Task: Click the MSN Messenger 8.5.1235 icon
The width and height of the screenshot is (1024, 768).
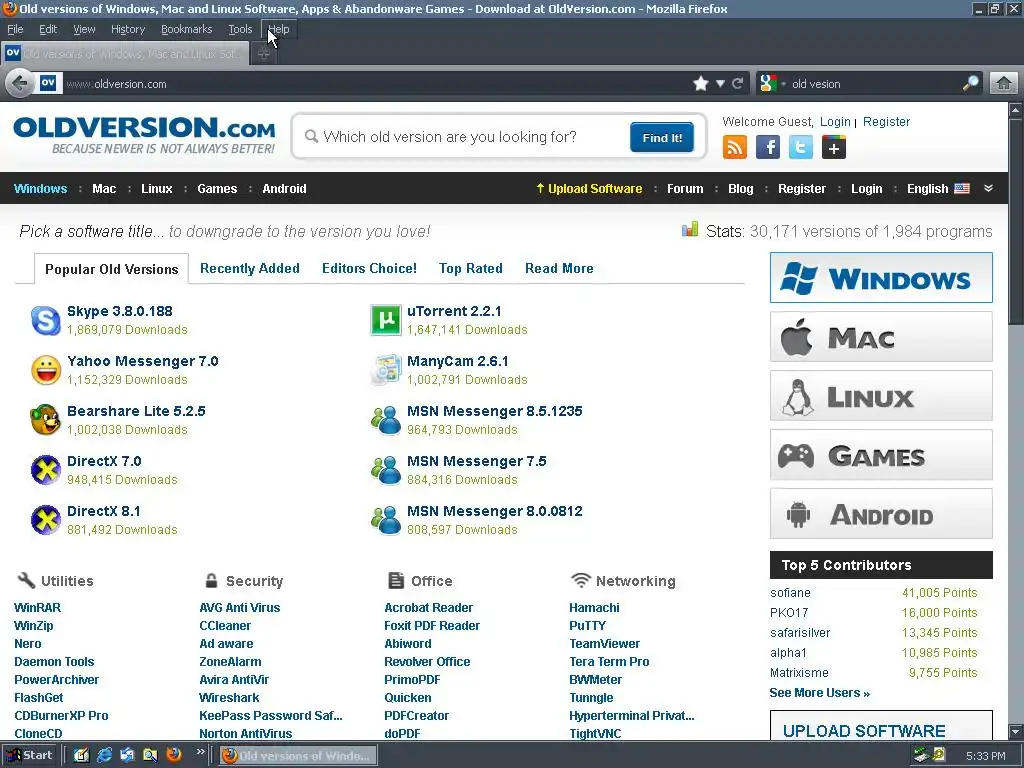Action: [x=386, y=420]
